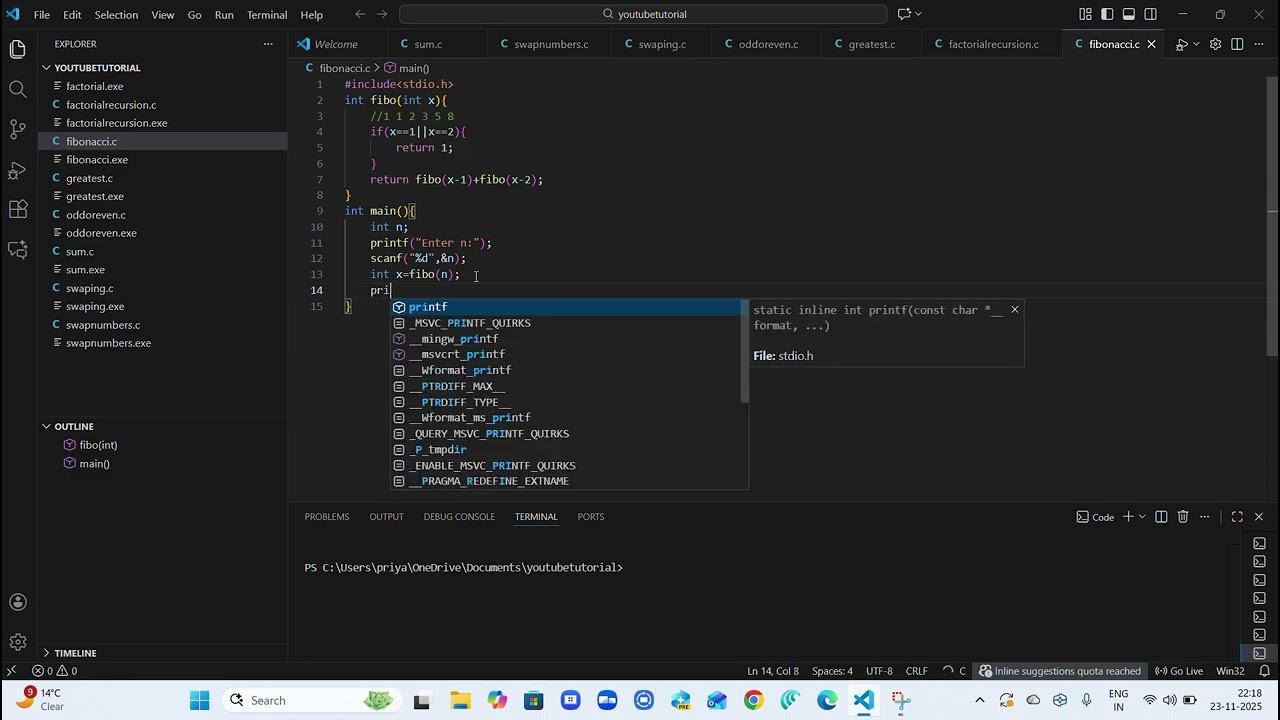Open the Help menu
This screenshot has height=720, width=1280.
tap(312, 15)
